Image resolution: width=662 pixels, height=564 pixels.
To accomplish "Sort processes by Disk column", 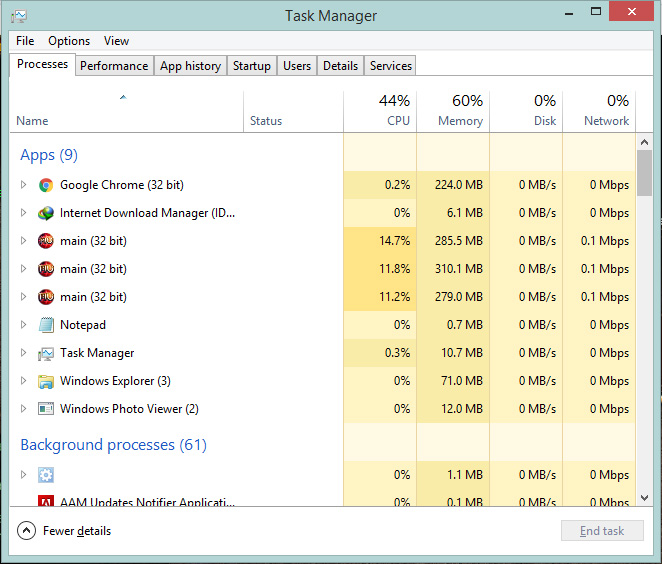I will [x=526, y=111].
